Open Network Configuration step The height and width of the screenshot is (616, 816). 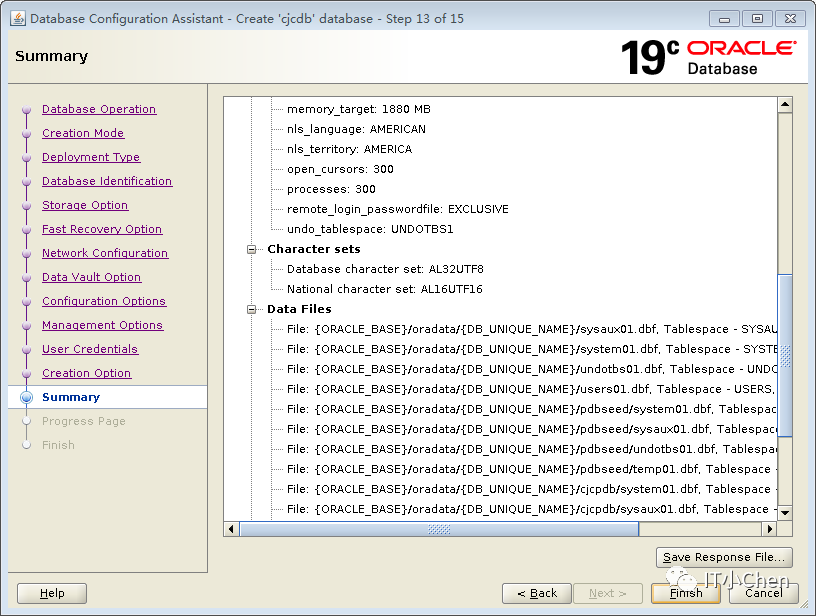105,253
